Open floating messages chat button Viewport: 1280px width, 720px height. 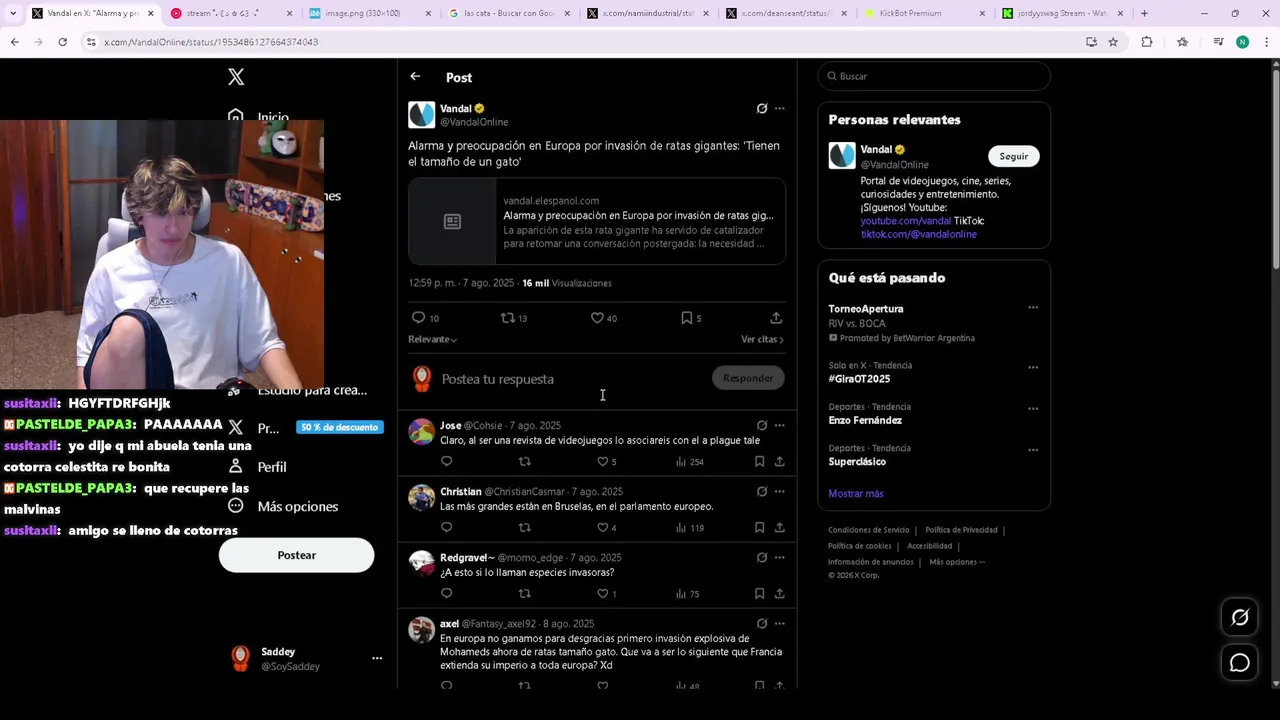(1240, 663)
